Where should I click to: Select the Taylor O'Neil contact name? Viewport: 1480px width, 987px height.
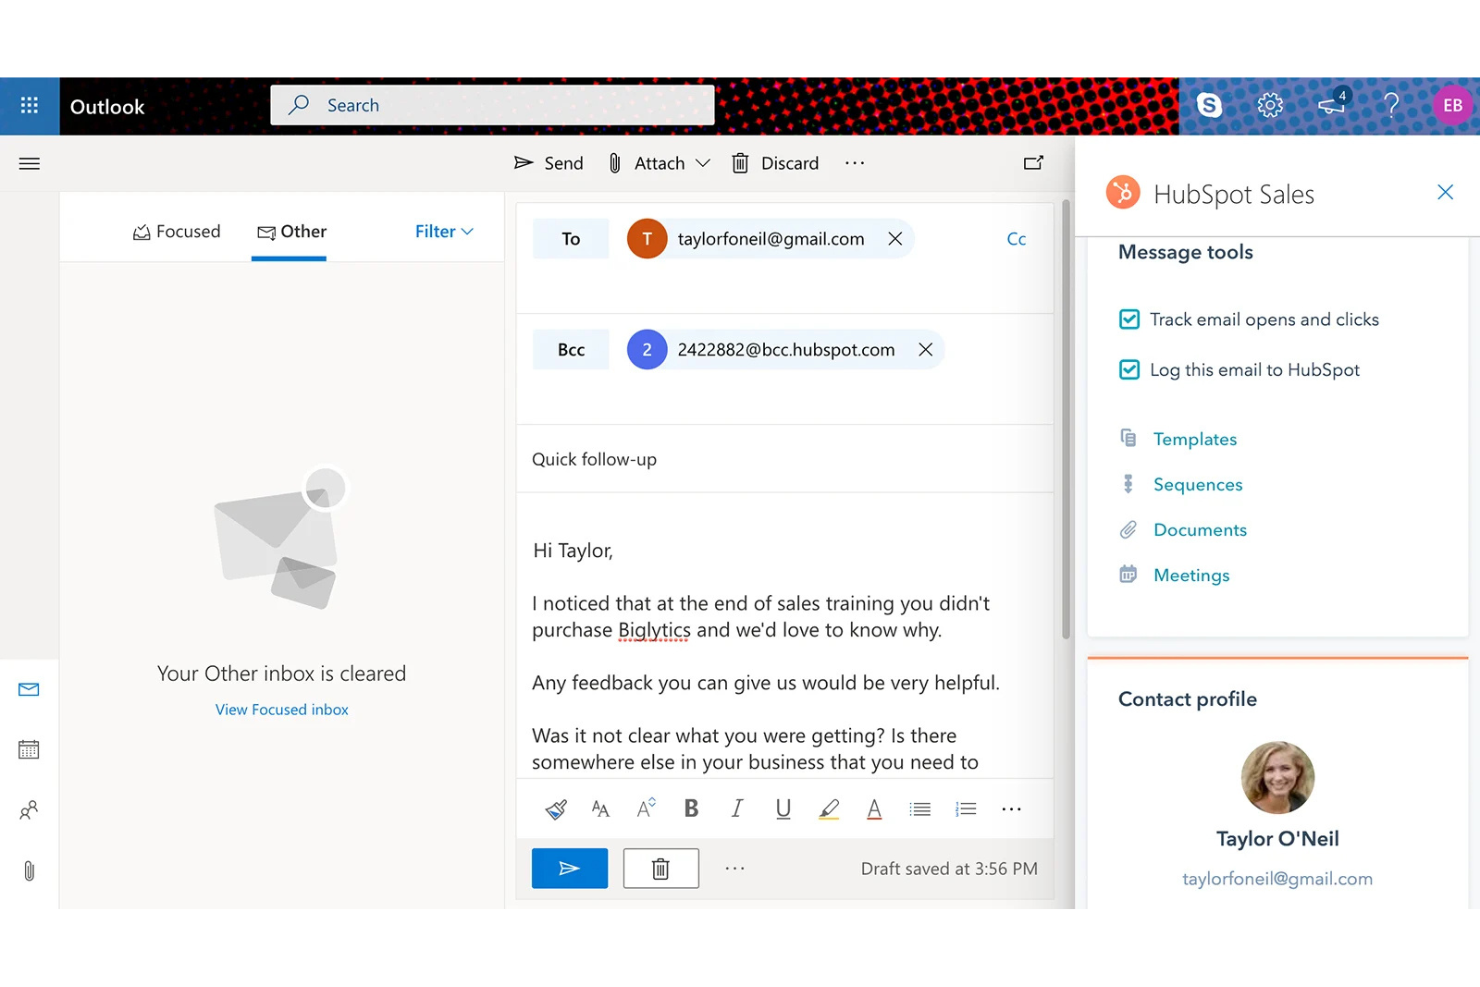tap(1277, 839)
